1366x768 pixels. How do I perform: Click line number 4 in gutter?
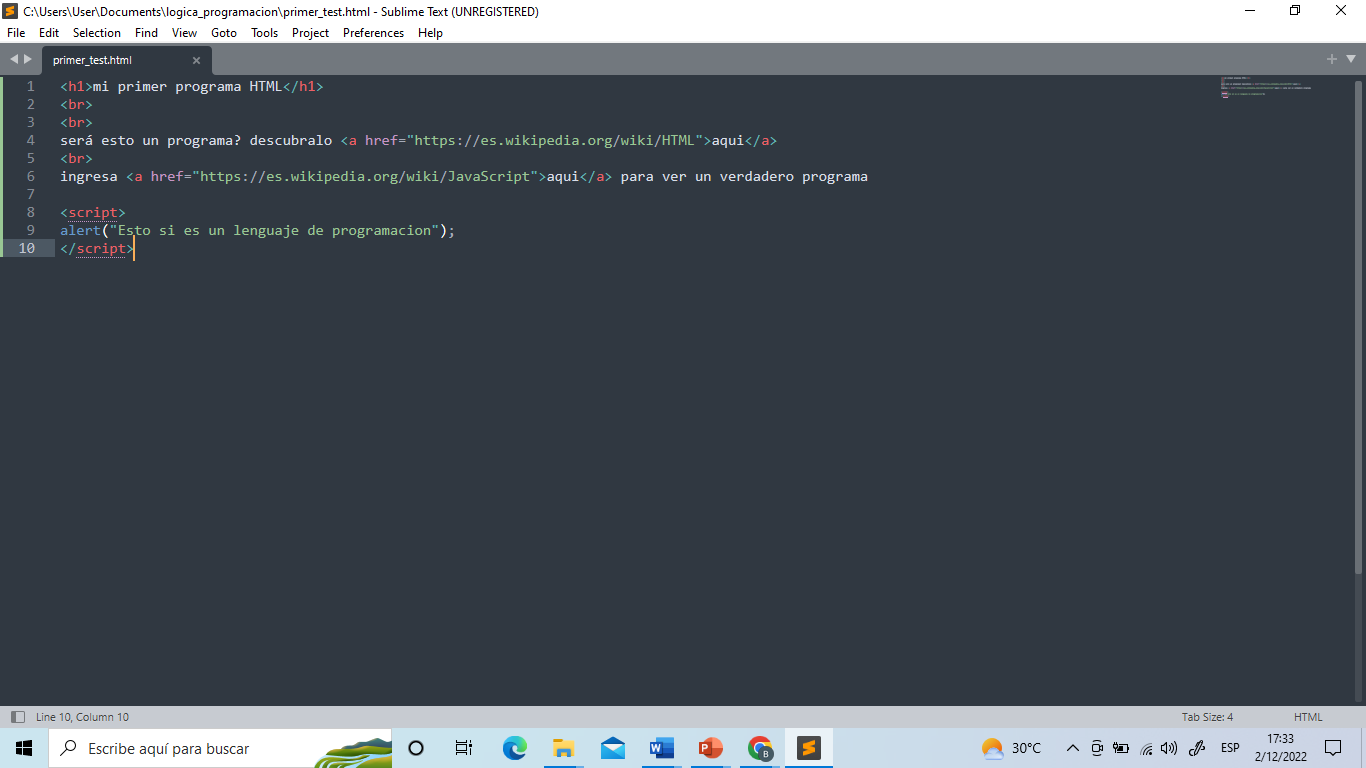click(x=30, y=140)
